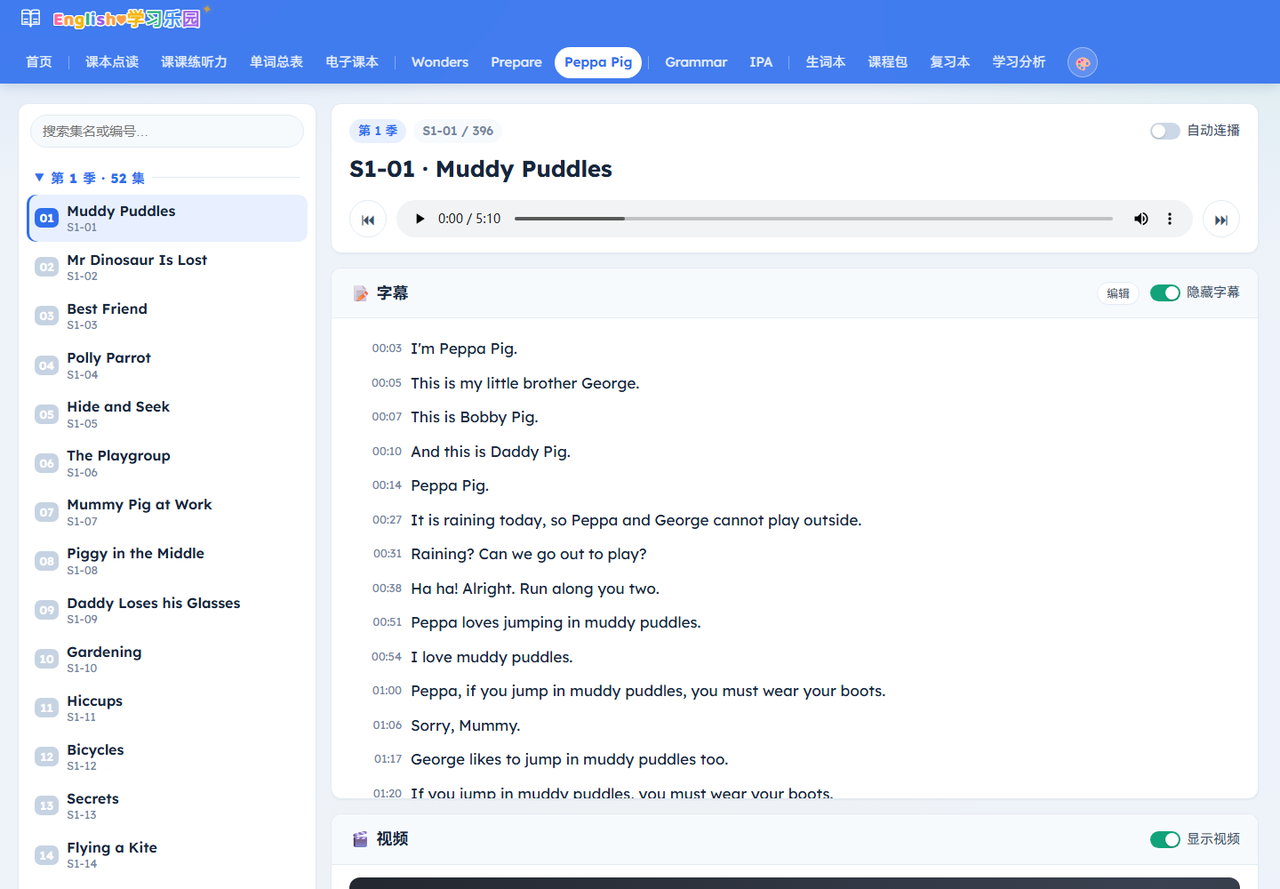Screen dimensions: 1280x889
Task: Skip to previous episode button
Action: (368, 219)
